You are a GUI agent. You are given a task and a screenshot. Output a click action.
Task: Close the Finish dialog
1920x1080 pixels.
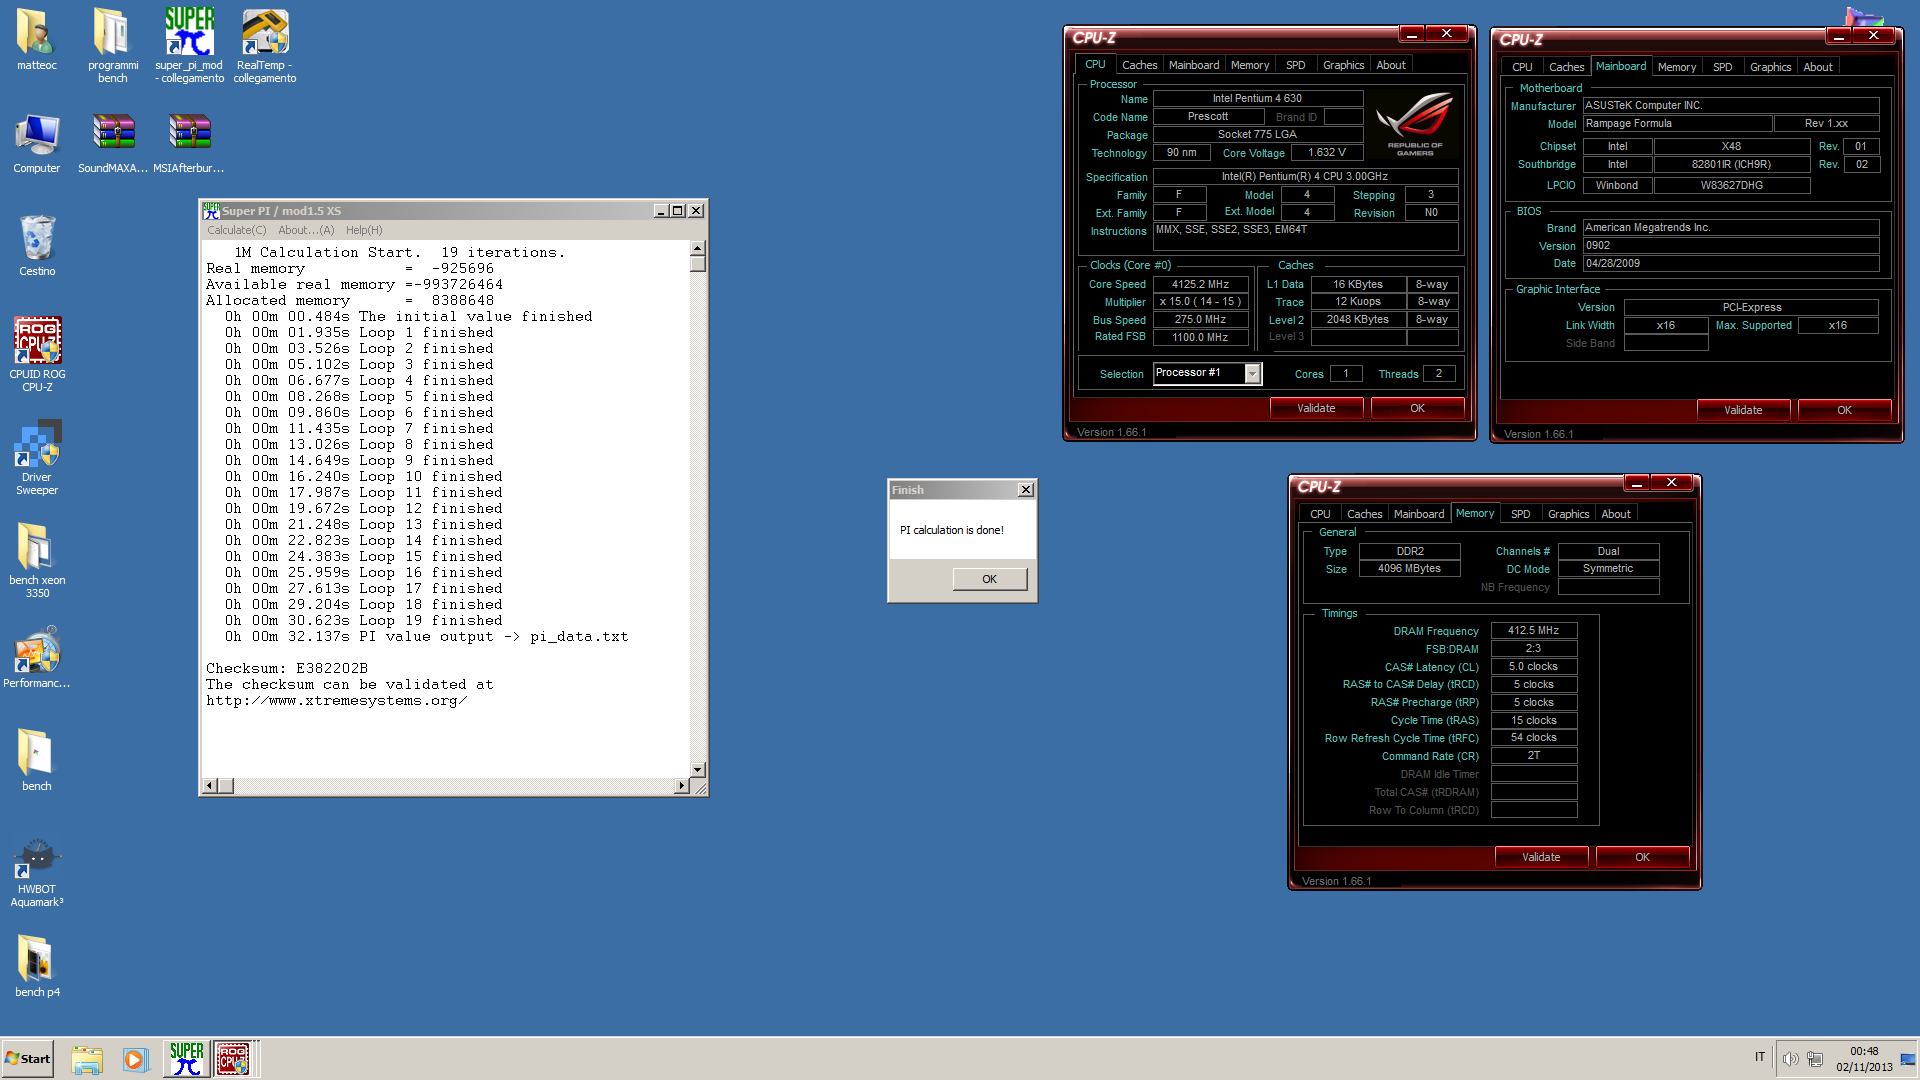[x=1025, y=490]
